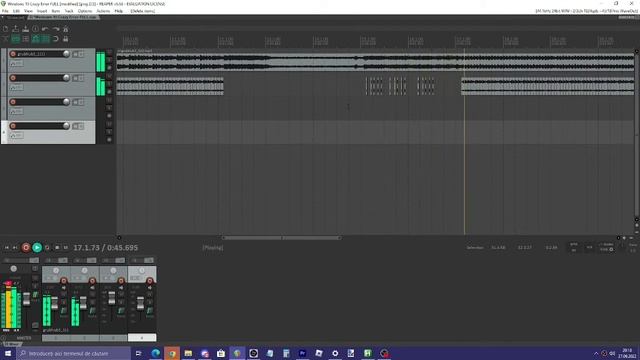Image resolution: width=640 pixels, height=360 pixels.
Task: Click the time display 17.1.73 / 0:45.695
Action: point(106,248)
